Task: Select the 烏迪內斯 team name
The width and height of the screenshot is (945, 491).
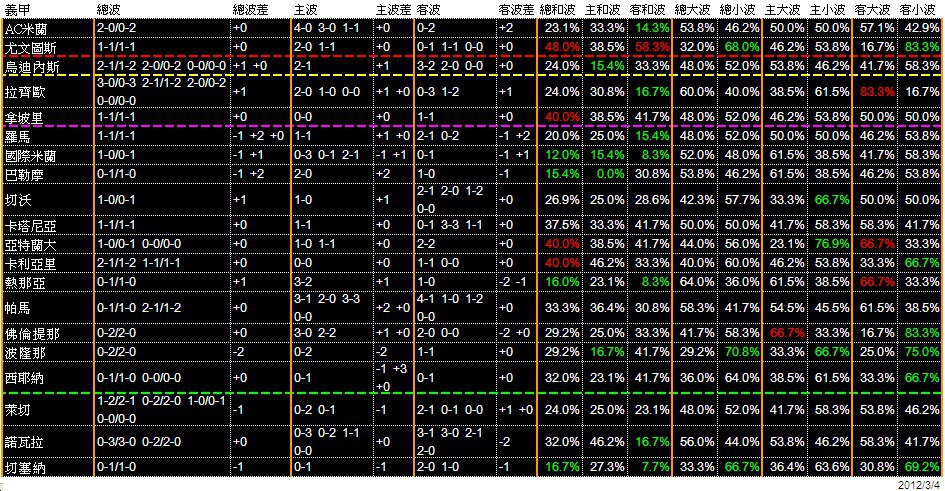Action: point(31,66)
